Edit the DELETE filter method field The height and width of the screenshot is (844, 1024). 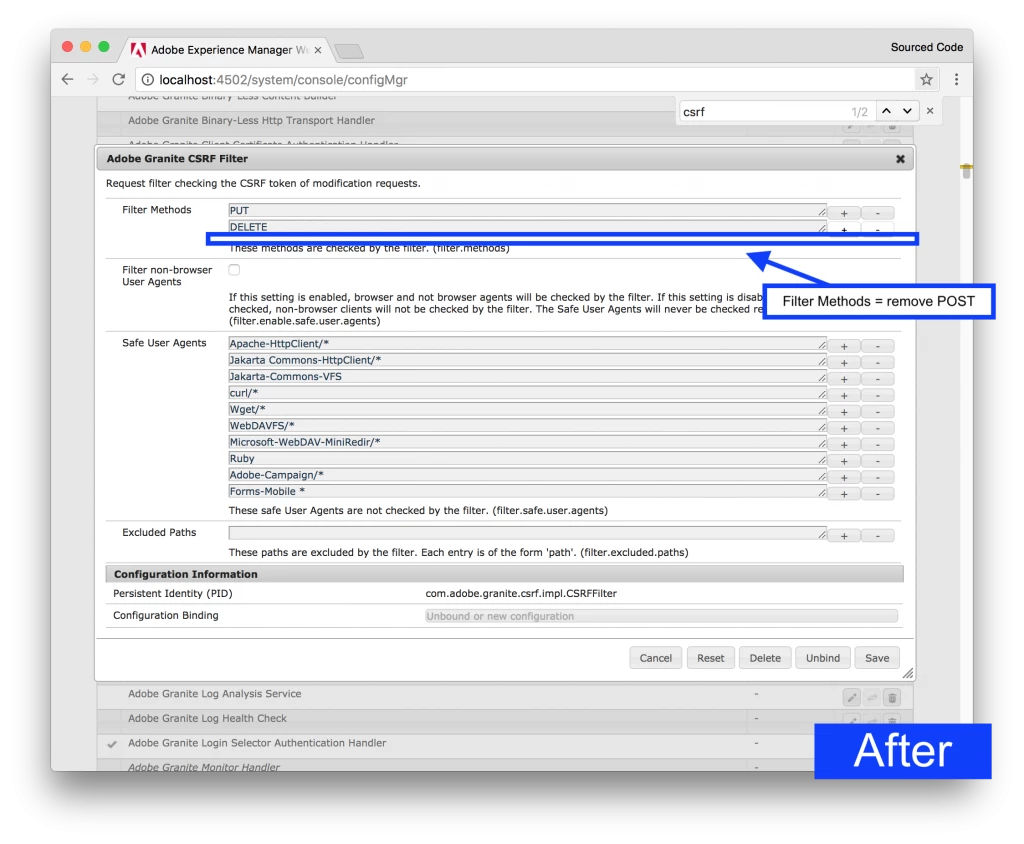tap(527, 227)
